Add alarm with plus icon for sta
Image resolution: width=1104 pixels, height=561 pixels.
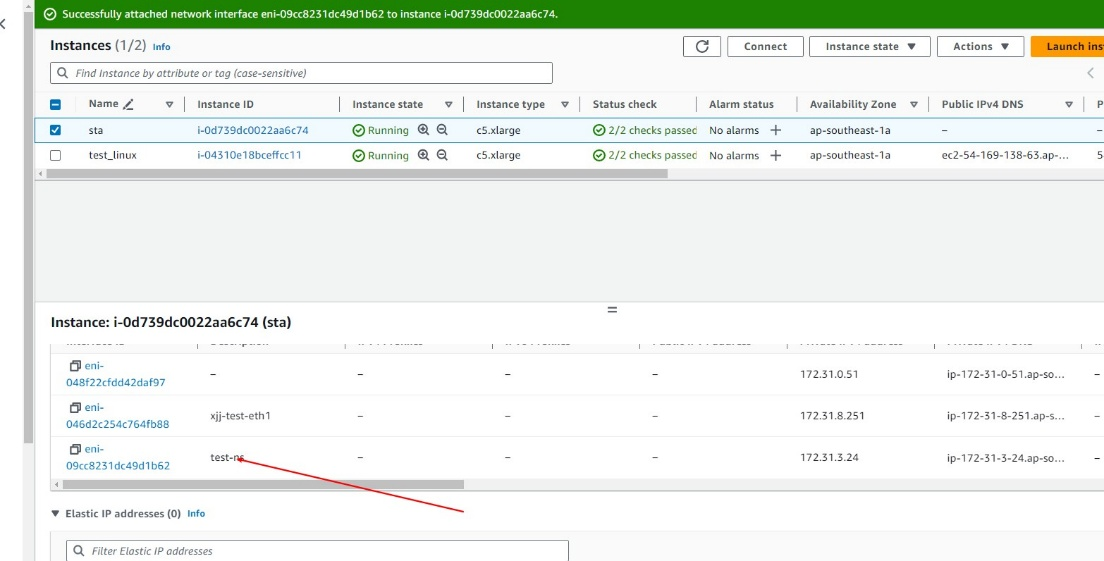coord(775,130)
